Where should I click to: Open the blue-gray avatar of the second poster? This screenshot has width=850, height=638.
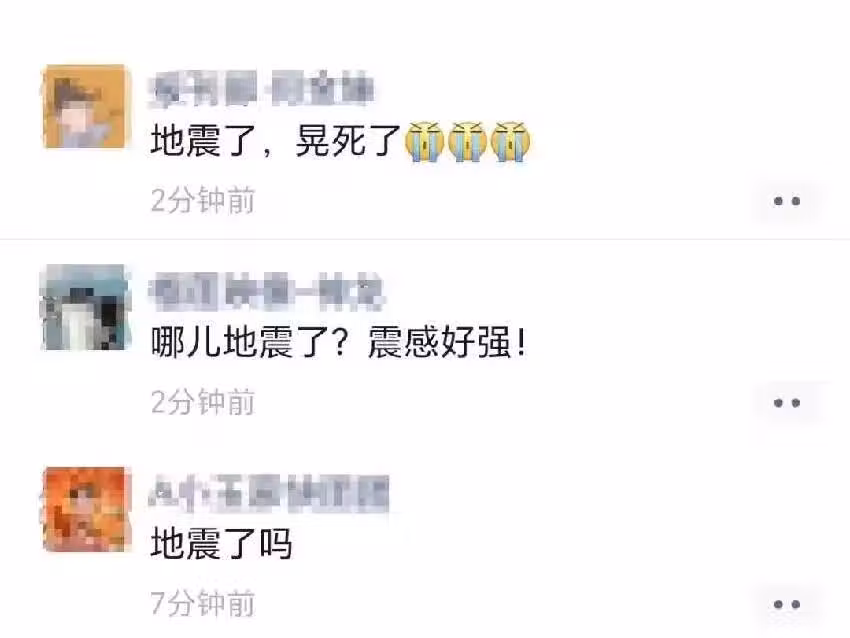point(86,307)
